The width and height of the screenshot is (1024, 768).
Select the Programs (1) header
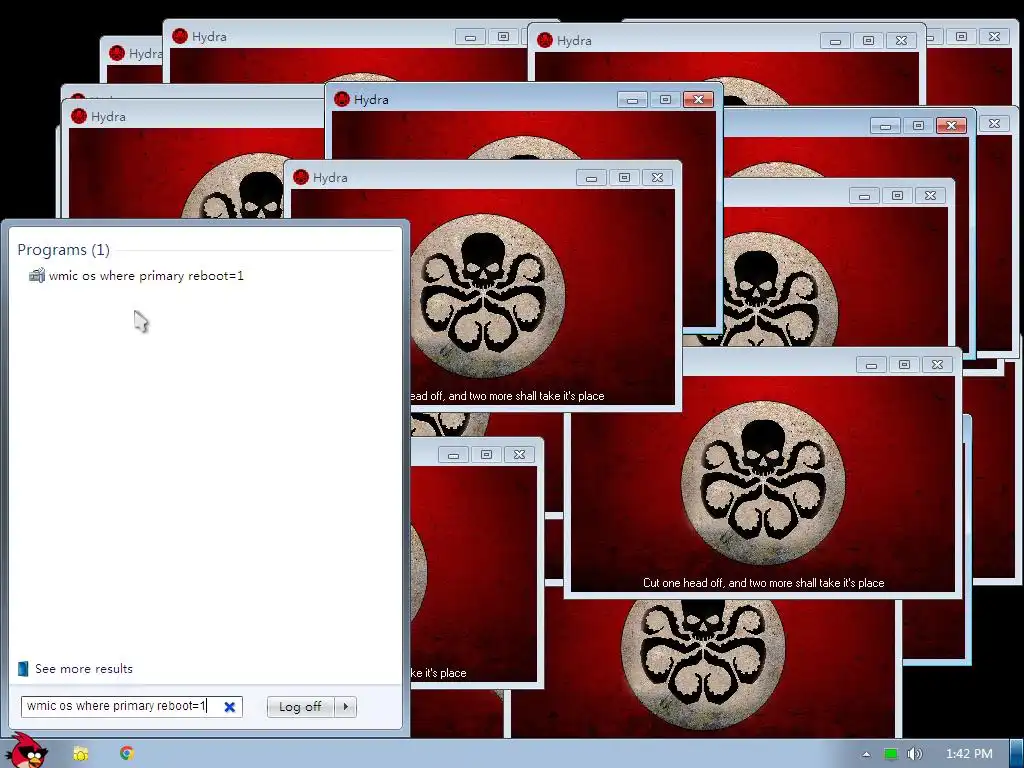click(x=63, y=249)
